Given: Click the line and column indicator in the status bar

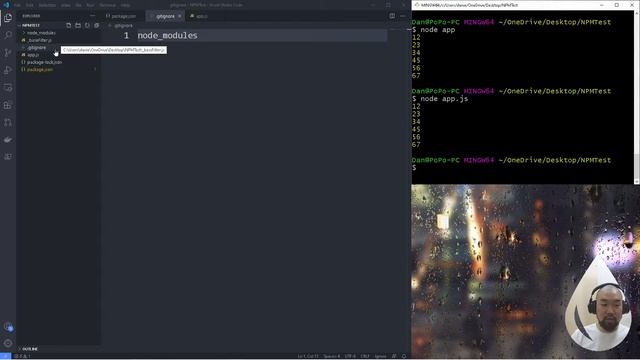Looking at the screenshot, I should (x=308, y=356).
